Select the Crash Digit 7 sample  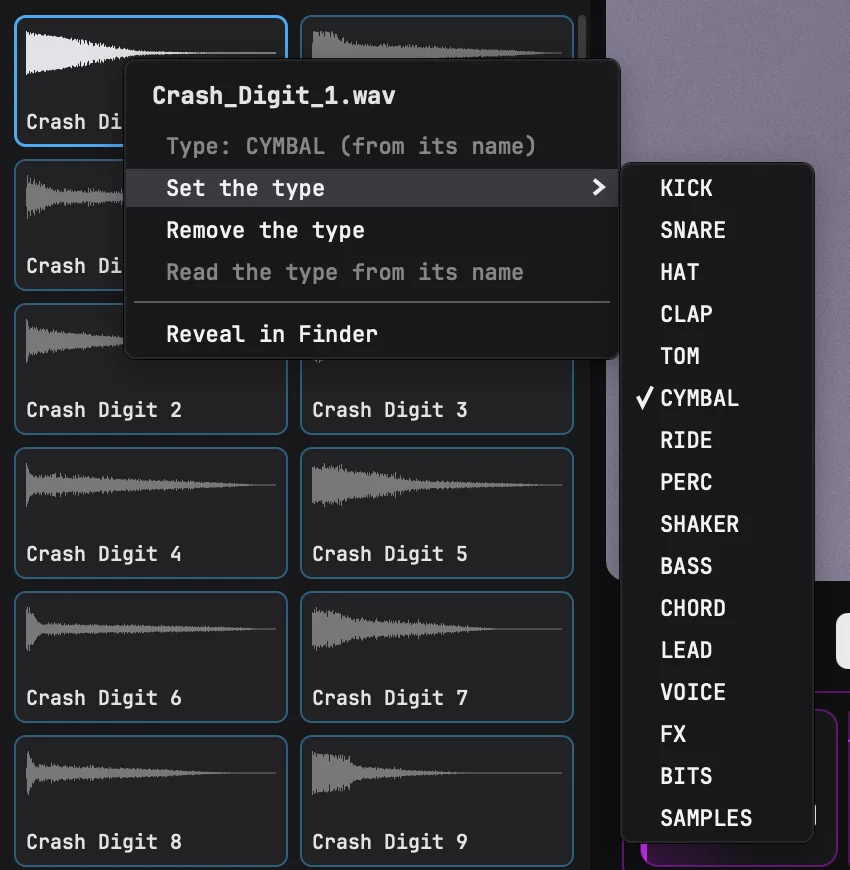pyautogui.click(x=437, y=657)
